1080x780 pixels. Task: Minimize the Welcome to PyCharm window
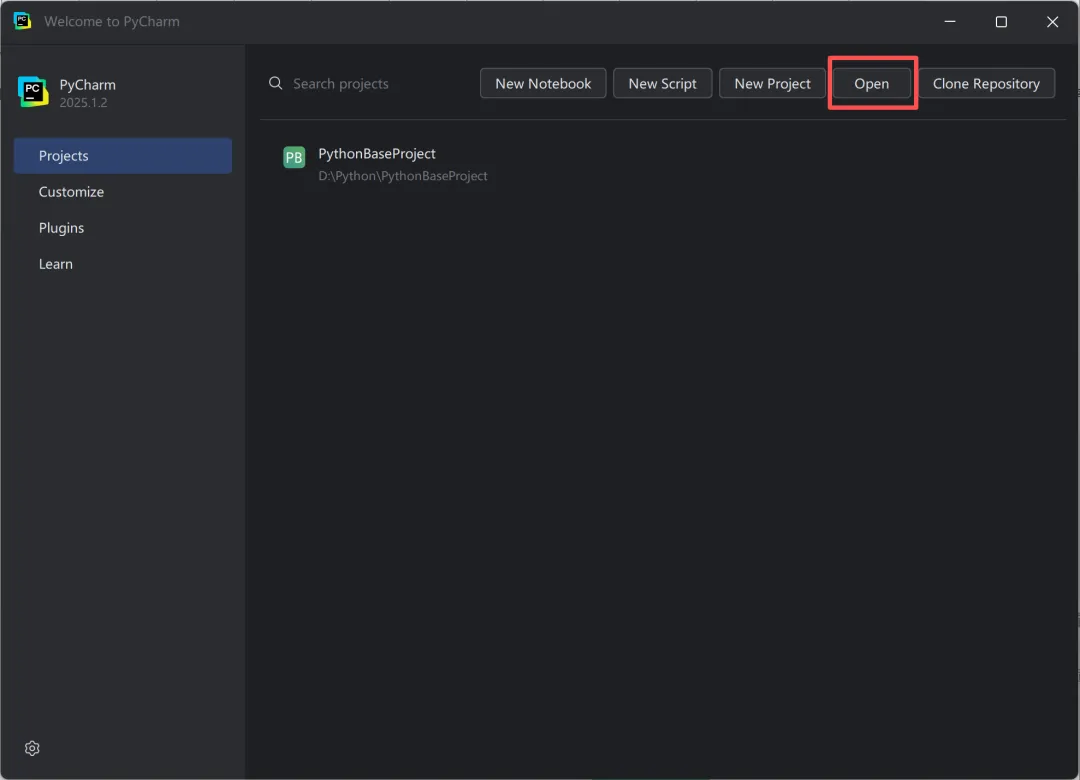point(950,21)
